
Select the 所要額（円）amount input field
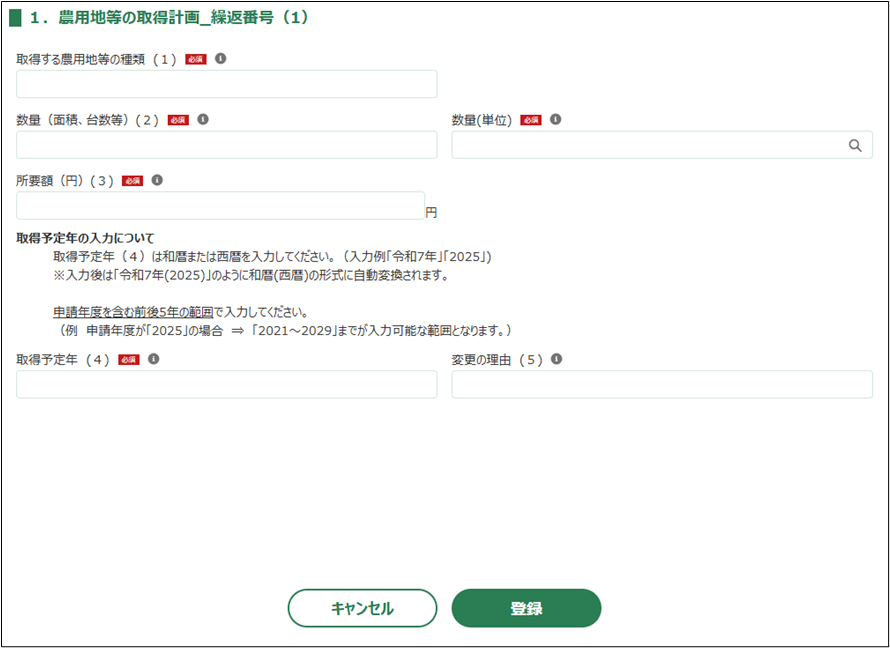[x=220, y=205]
